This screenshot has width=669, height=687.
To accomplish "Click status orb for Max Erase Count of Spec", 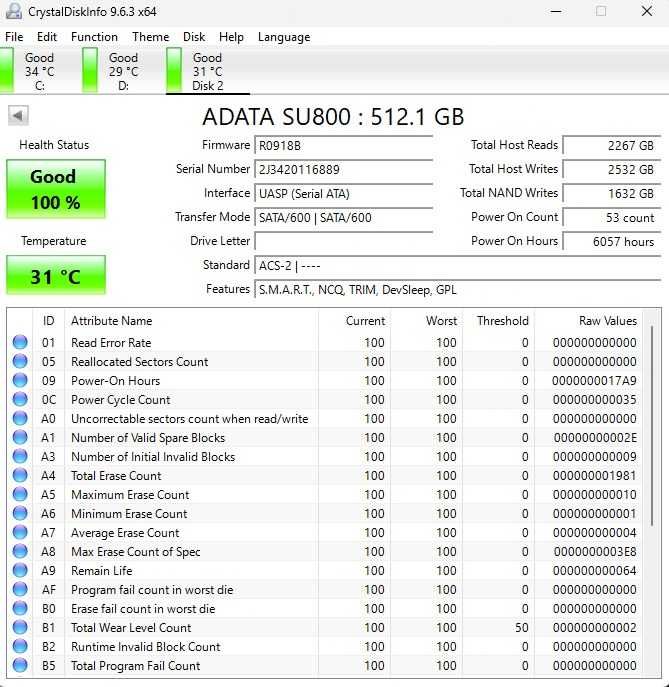I will [x=20, y=551].
